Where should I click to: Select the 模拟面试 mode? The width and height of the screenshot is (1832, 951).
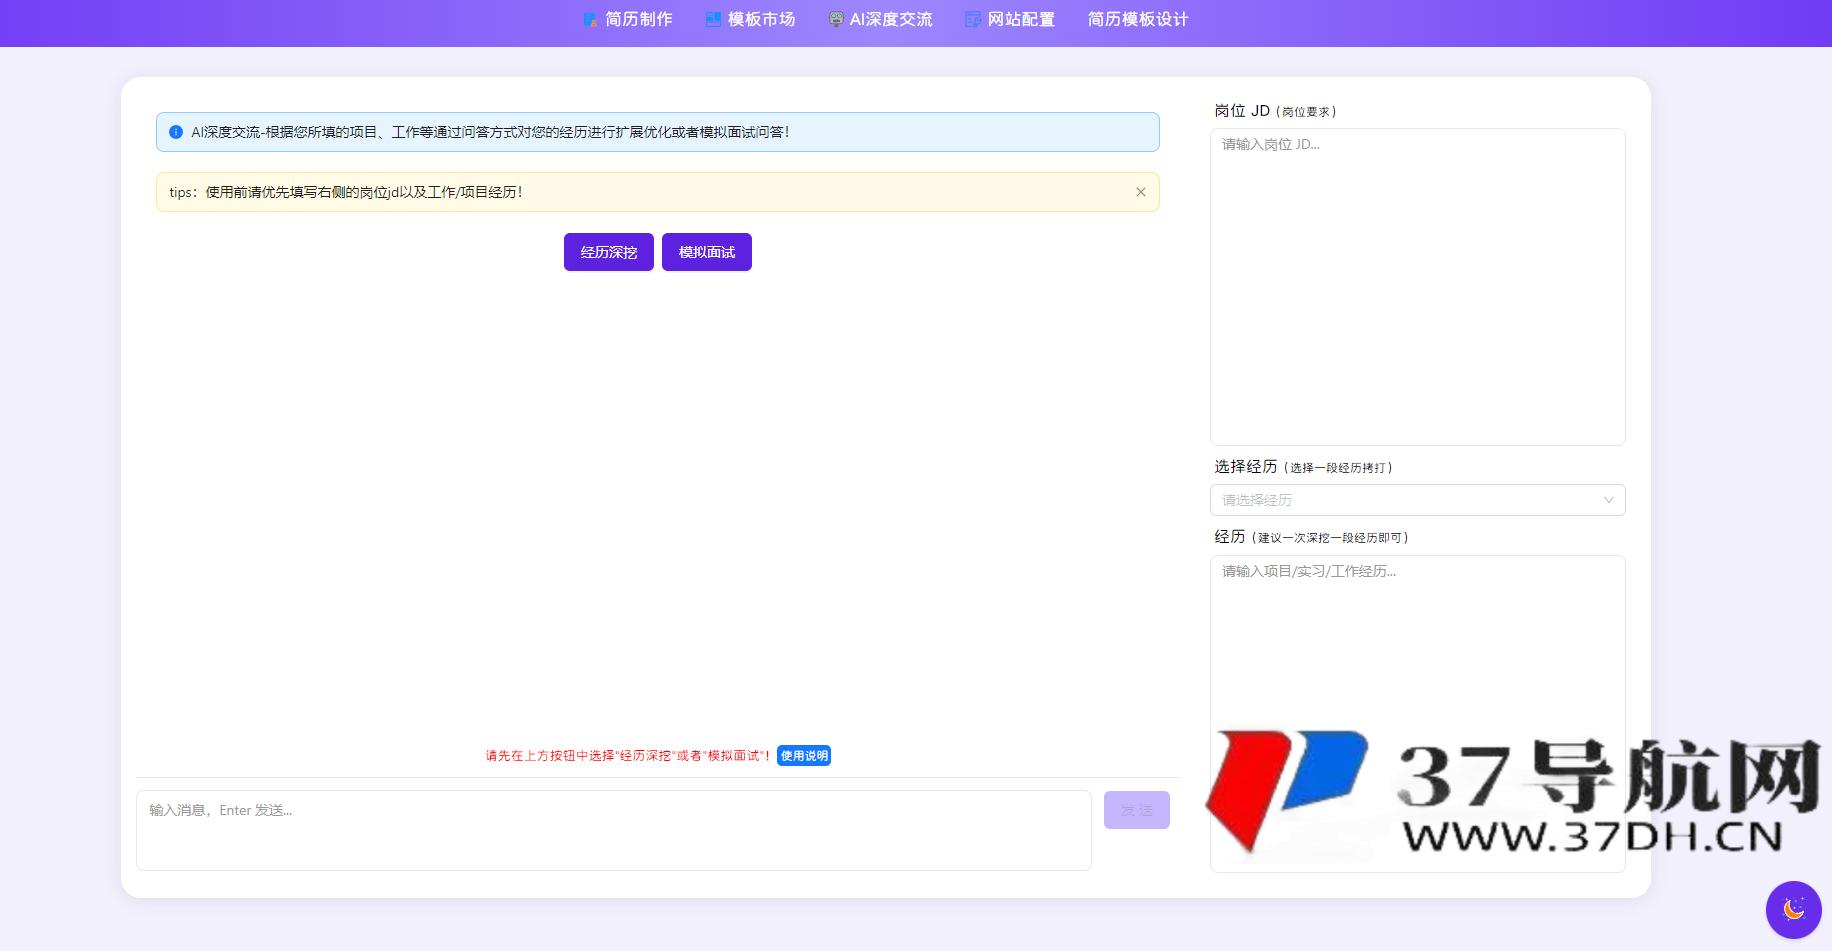point(706,252)
